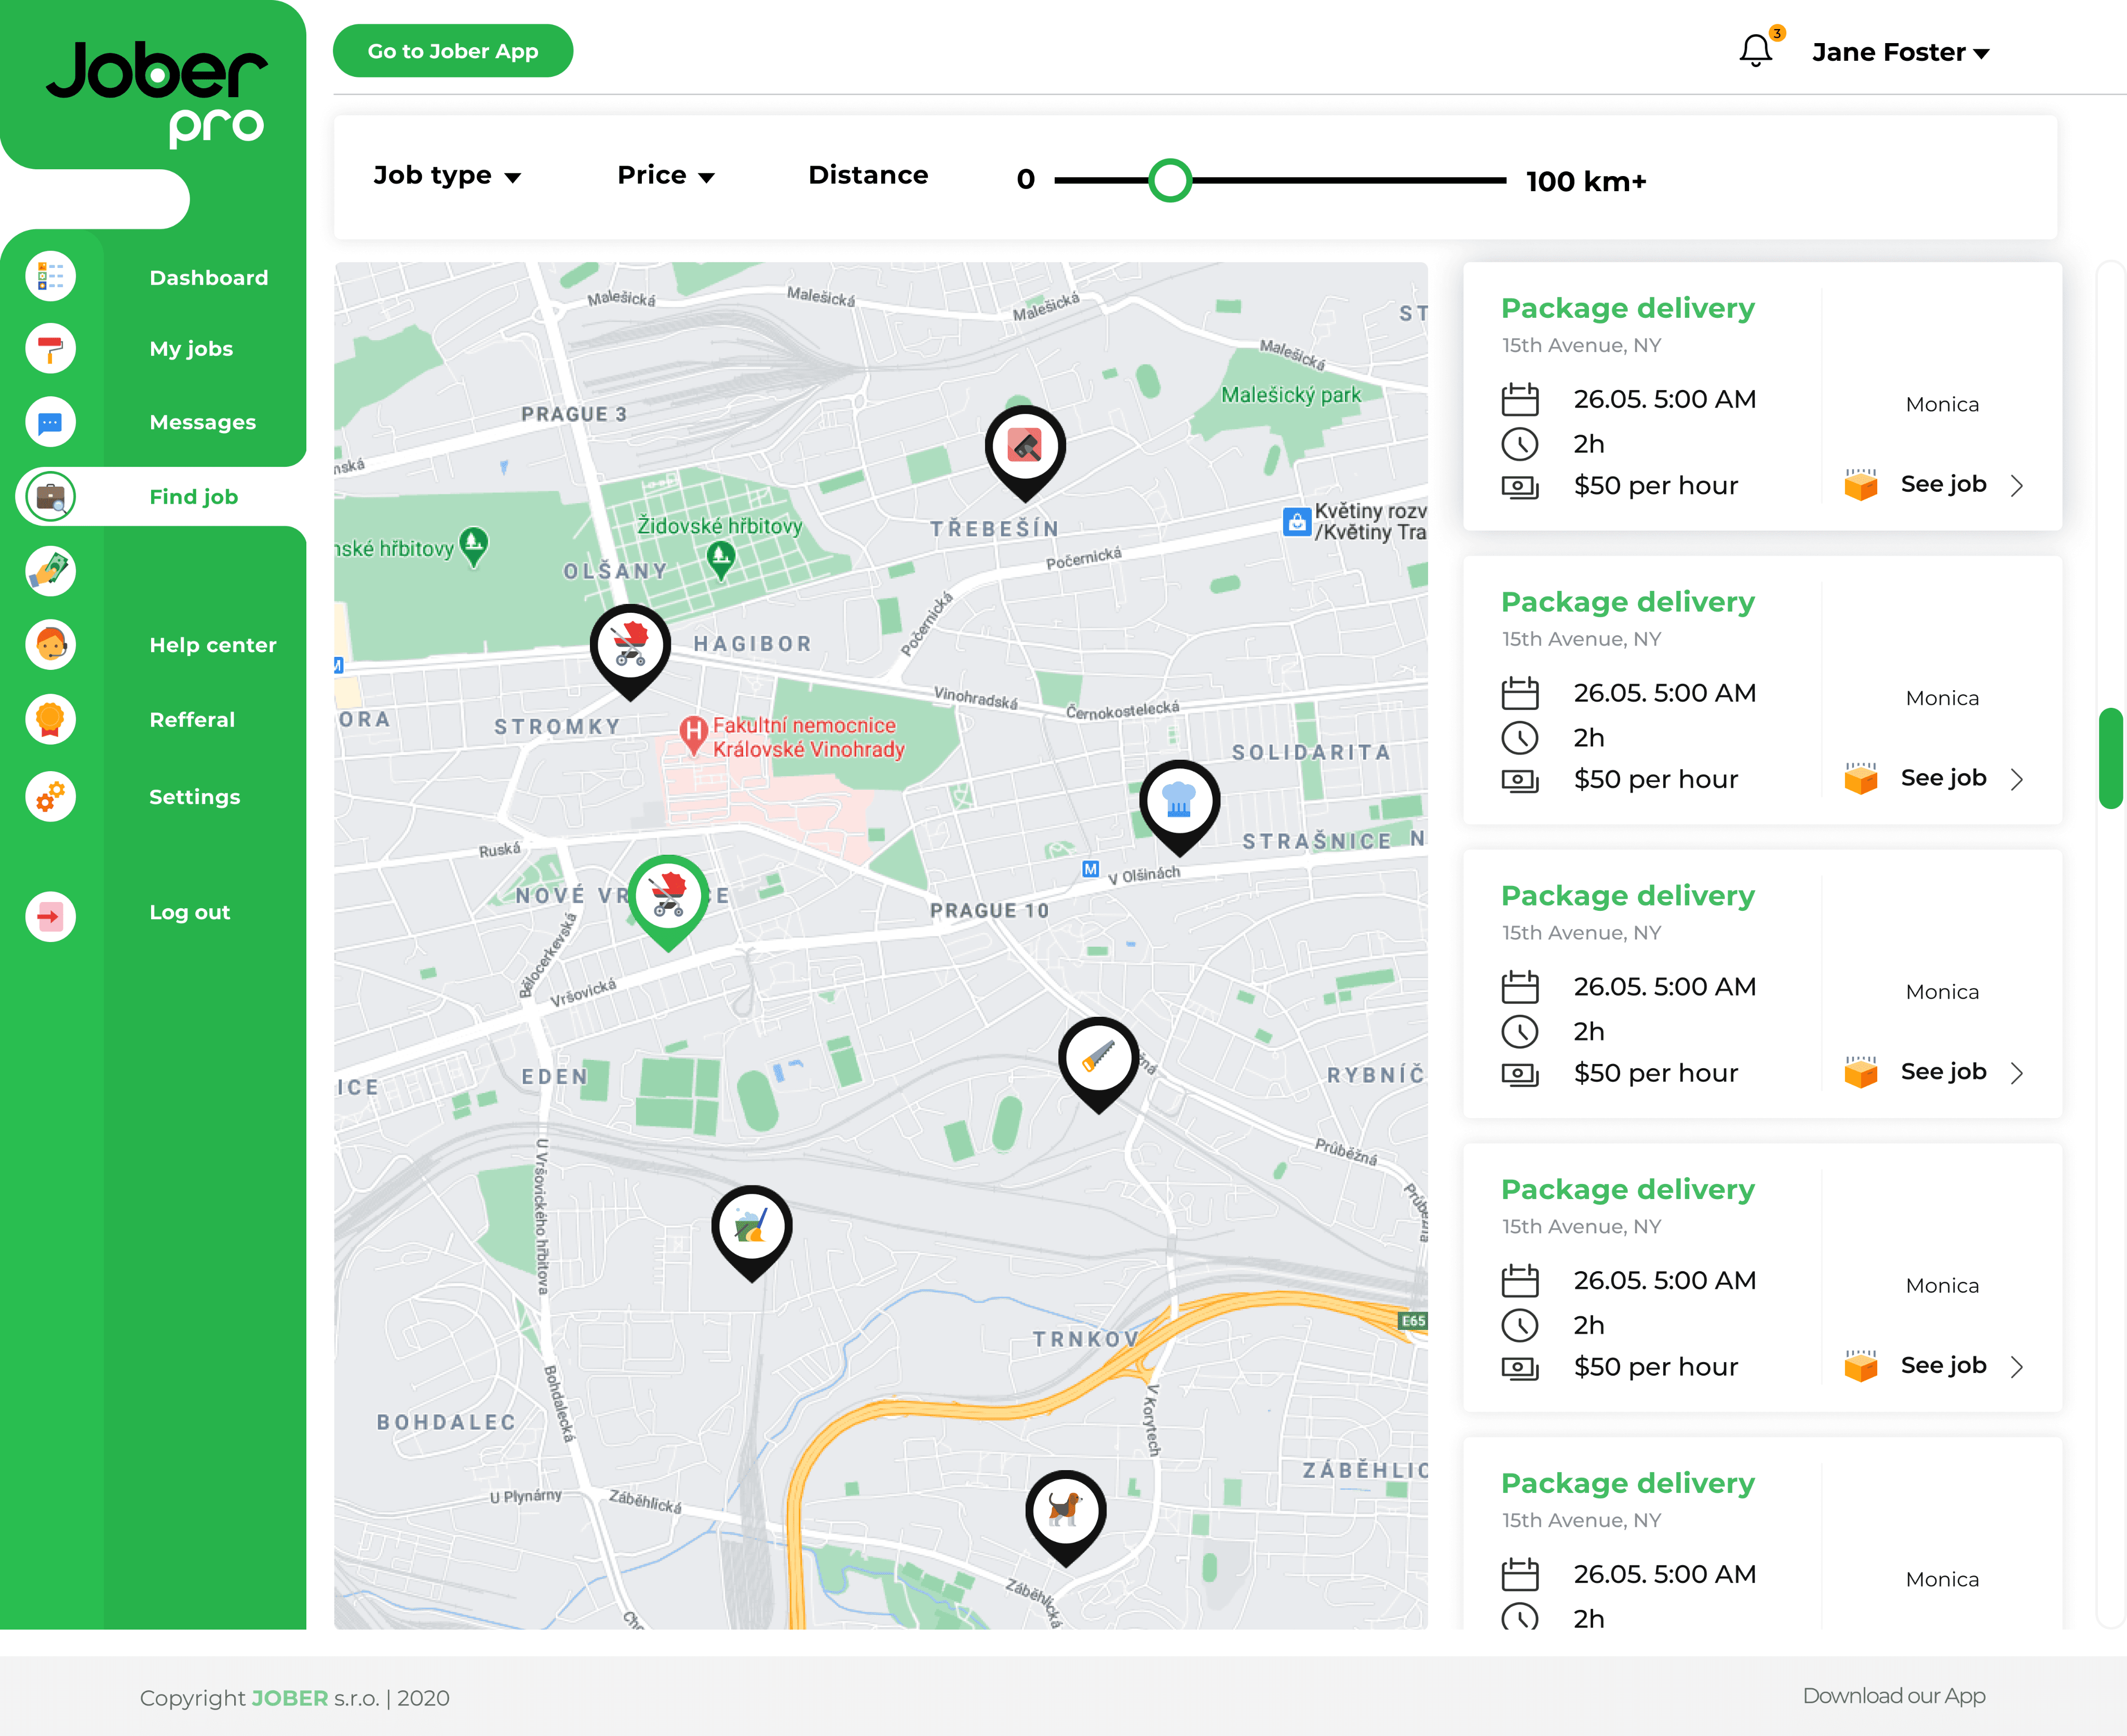Go to Messages in the sidebar
The height and width of the screenshot is (1736, 2127).
(202, 422)
